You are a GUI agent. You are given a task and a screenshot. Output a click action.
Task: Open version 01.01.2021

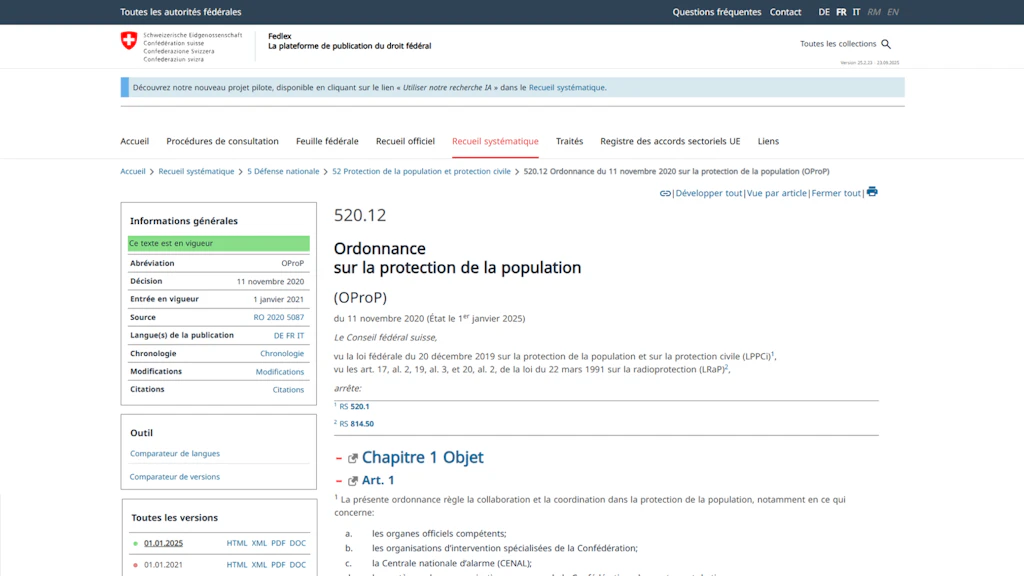point(163,565)
